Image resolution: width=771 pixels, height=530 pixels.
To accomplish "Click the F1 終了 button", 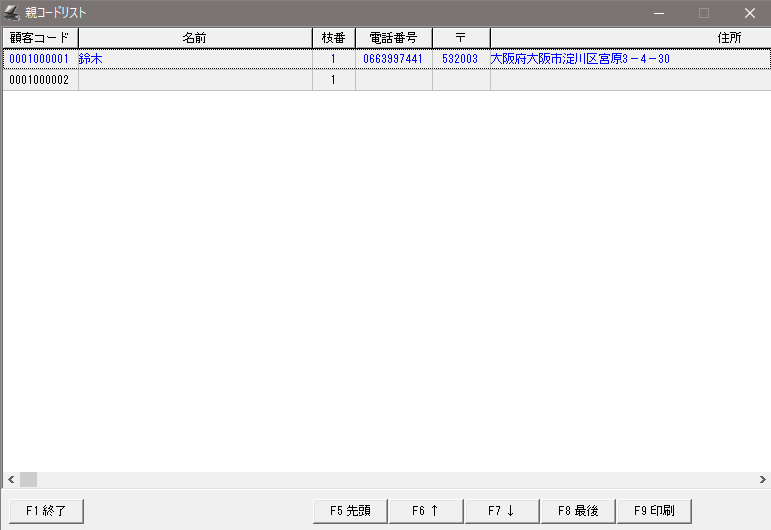I will (x=46, y=510).
